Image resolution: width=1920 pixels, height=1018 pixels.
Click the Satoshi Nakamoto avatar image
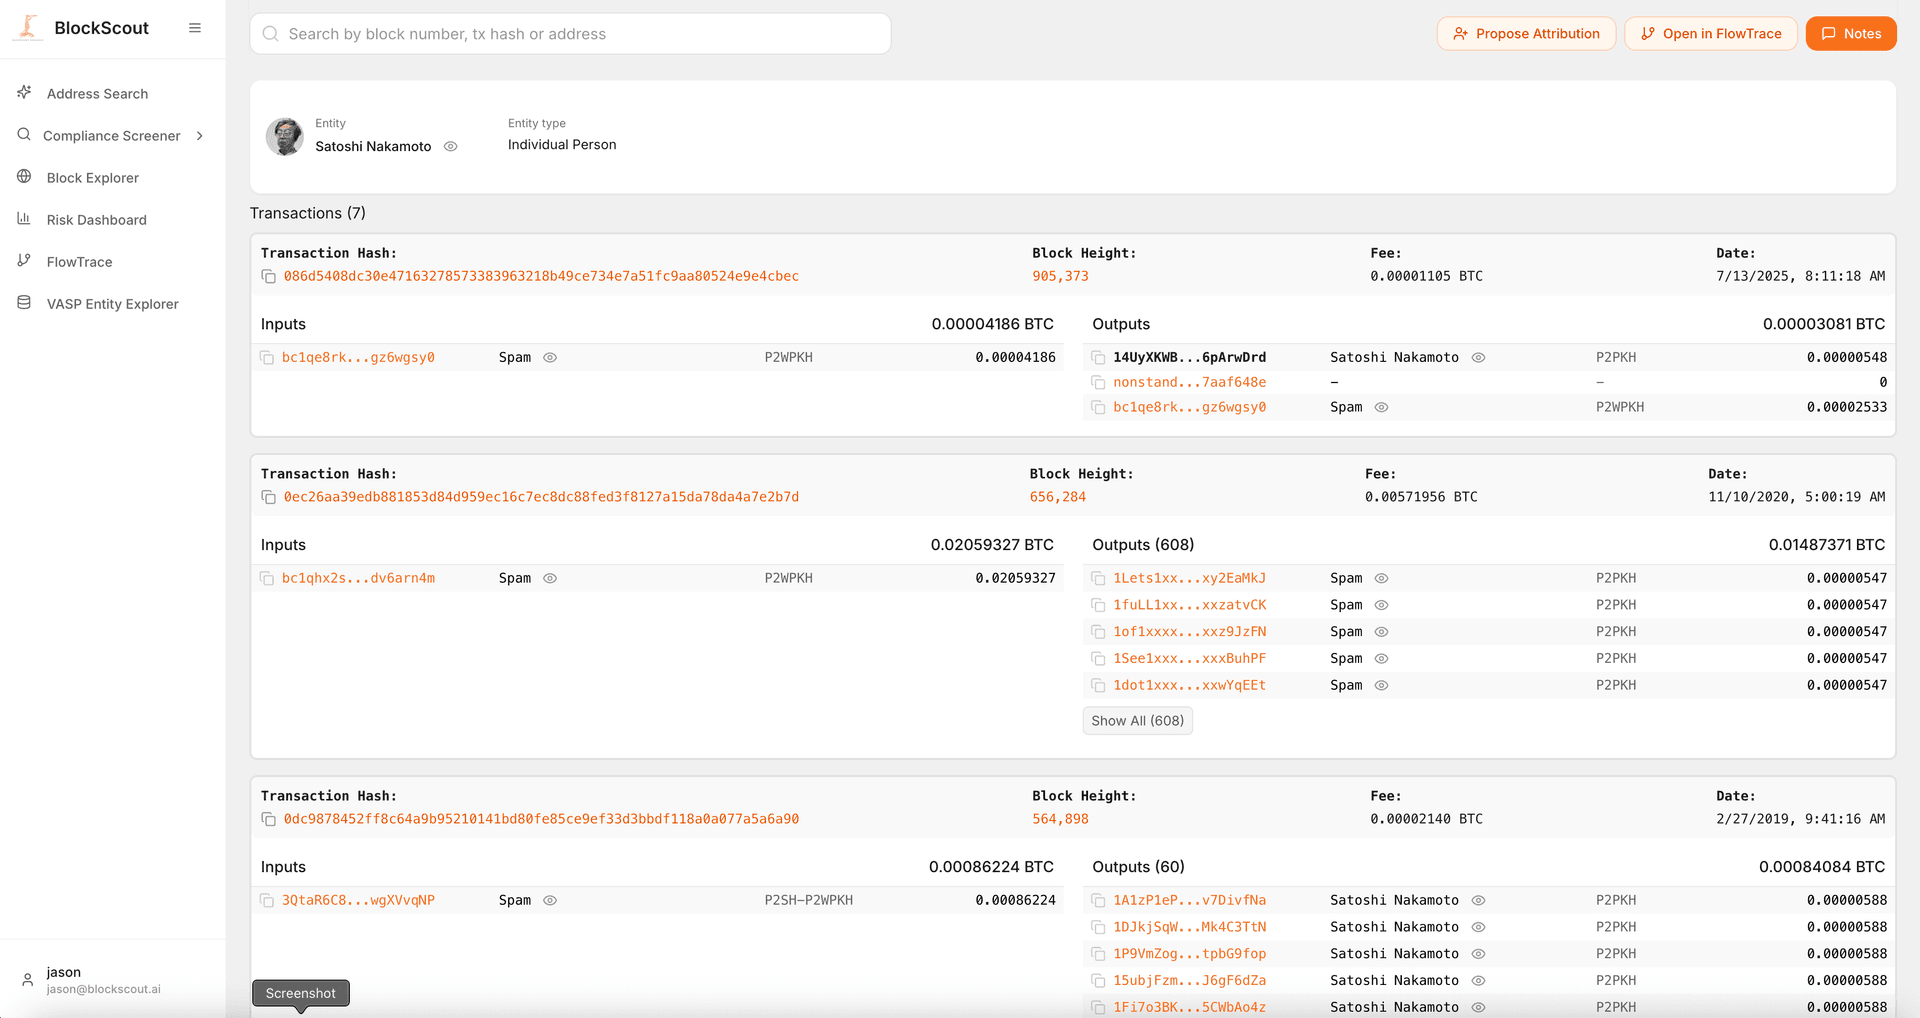coord(284,137)
